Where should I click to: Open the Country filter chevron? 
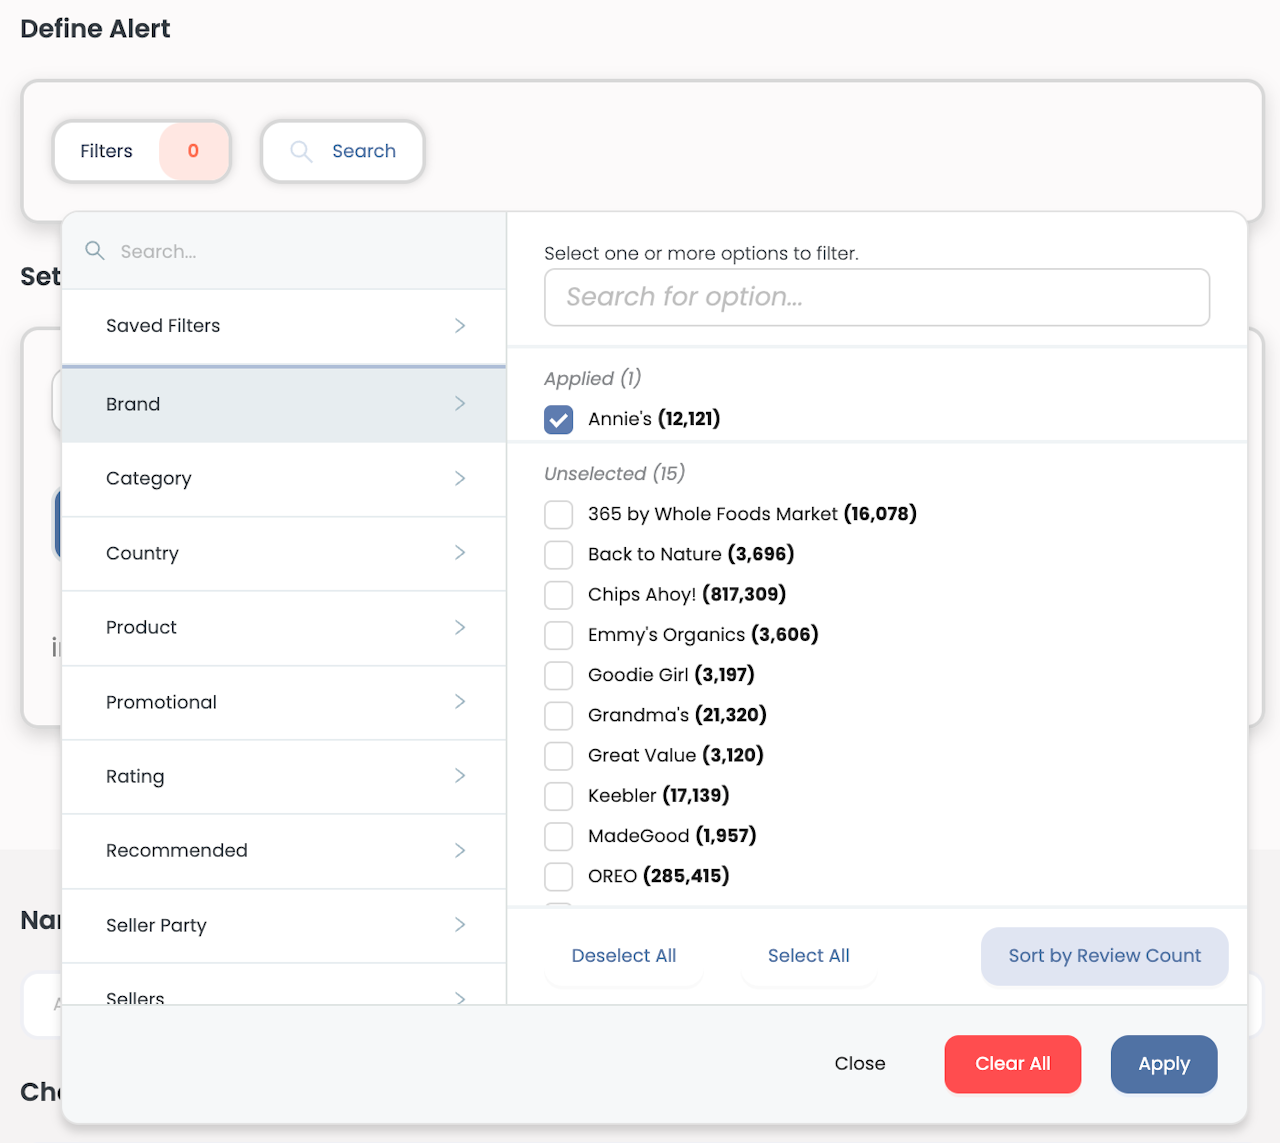[460, 553]
